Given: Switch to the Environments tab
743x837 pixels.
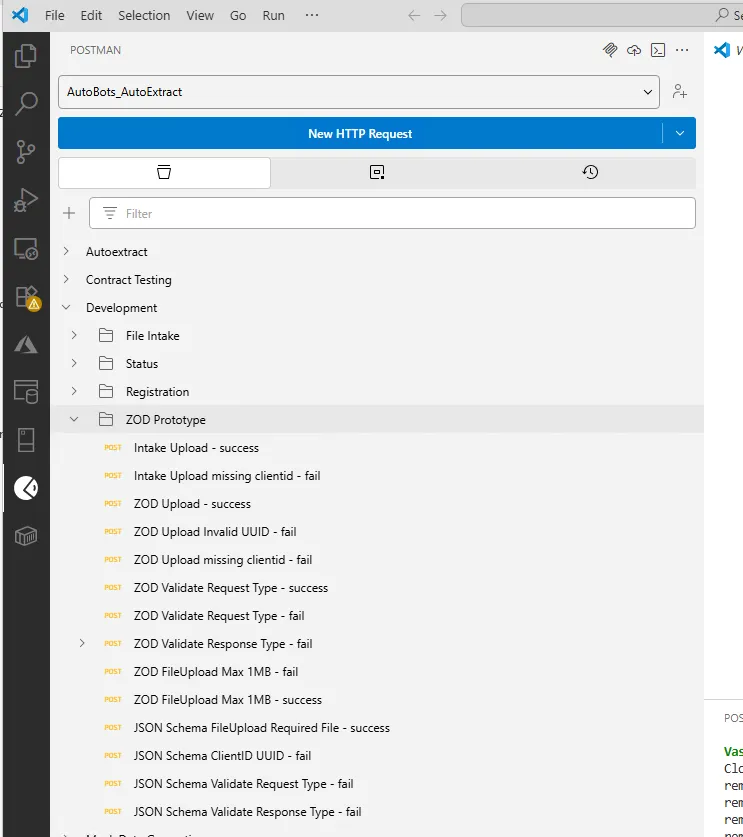Looking at the screenshot, I should (377, 172).
